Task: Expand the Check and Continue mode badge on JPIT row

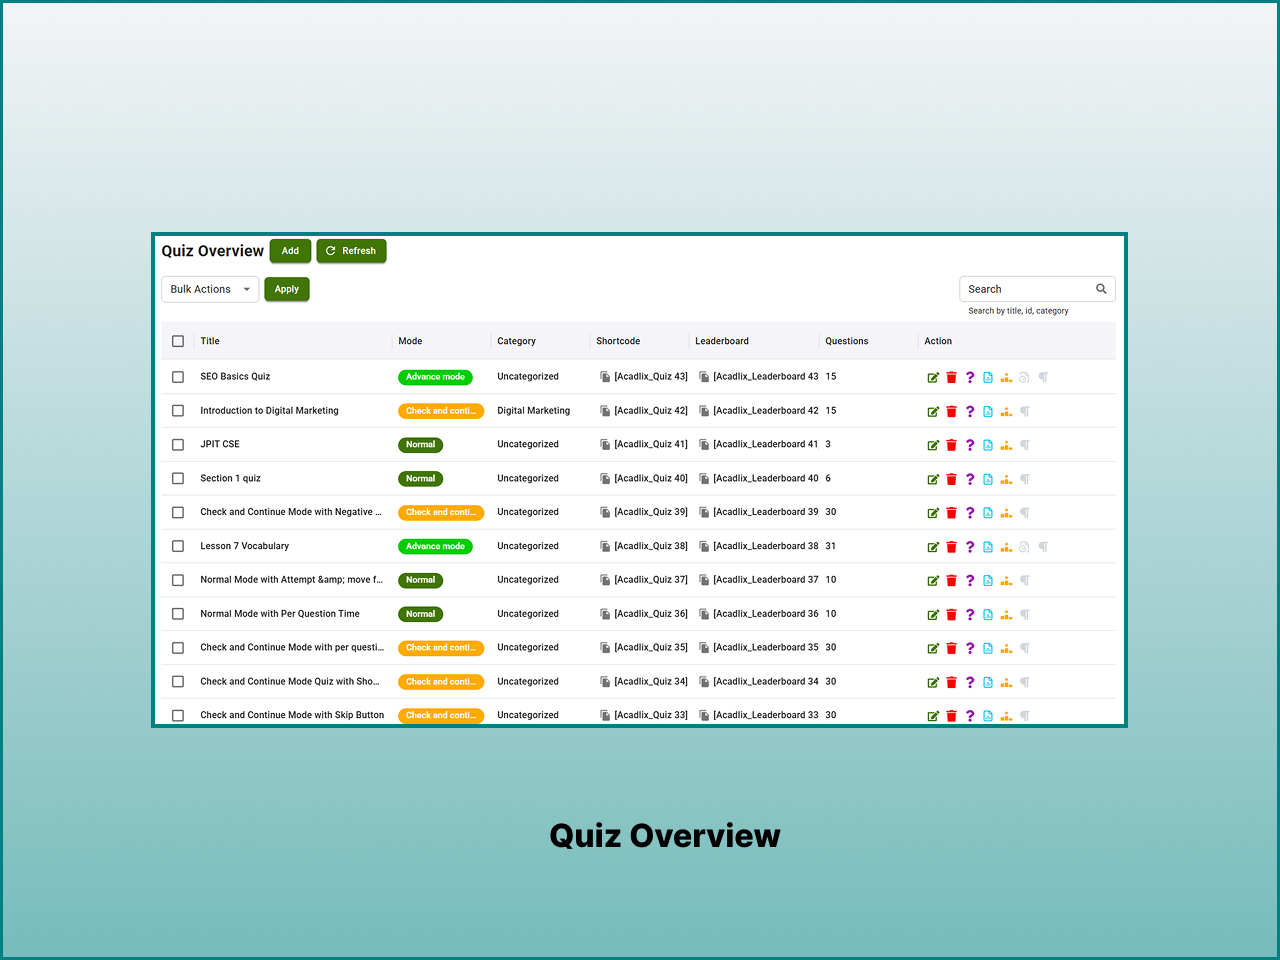Action: click(420, 444)
